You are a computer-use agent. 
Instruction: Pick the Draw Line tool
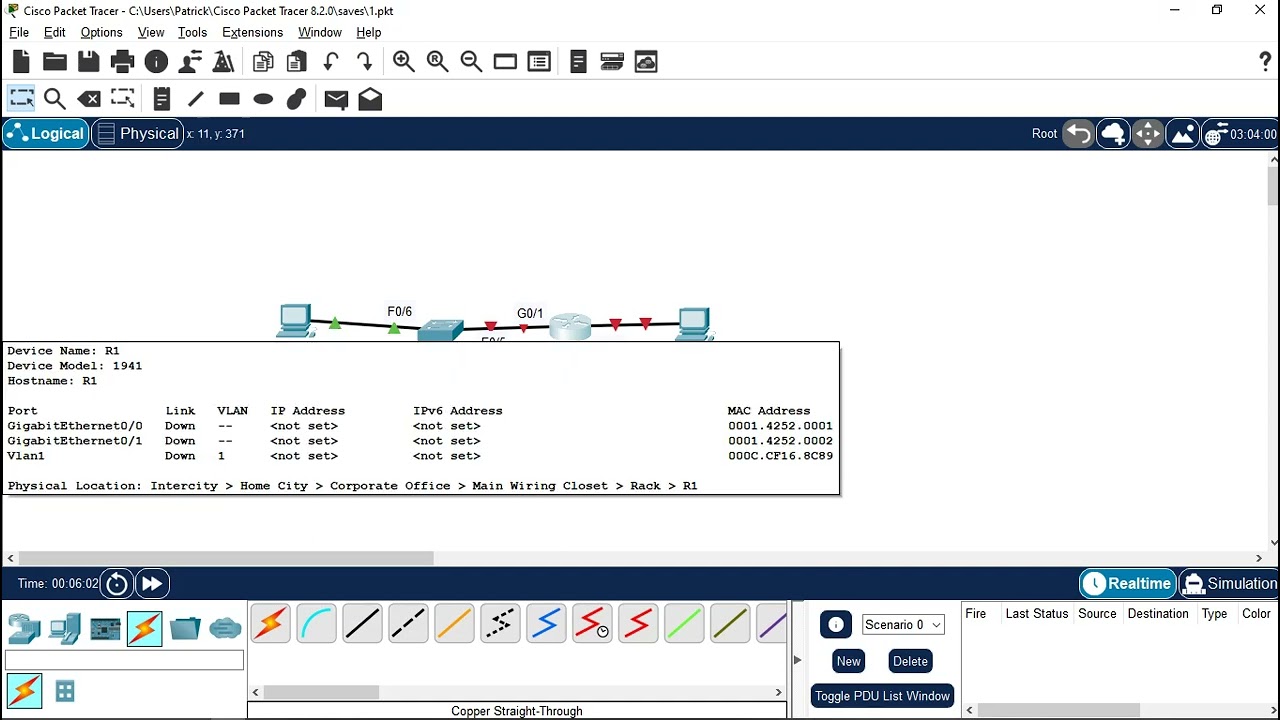[196, 99]
